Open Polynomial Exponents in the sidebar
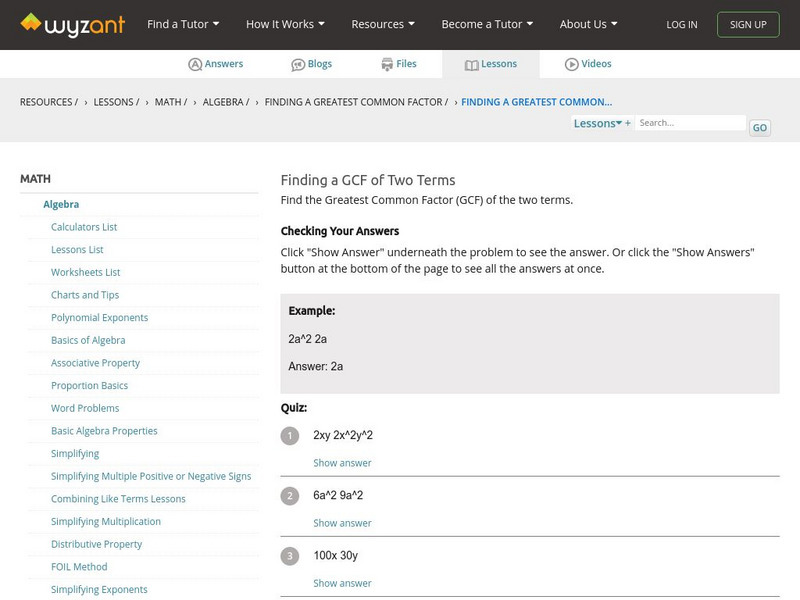The image size is (800, 600). (x=99, y=318)
